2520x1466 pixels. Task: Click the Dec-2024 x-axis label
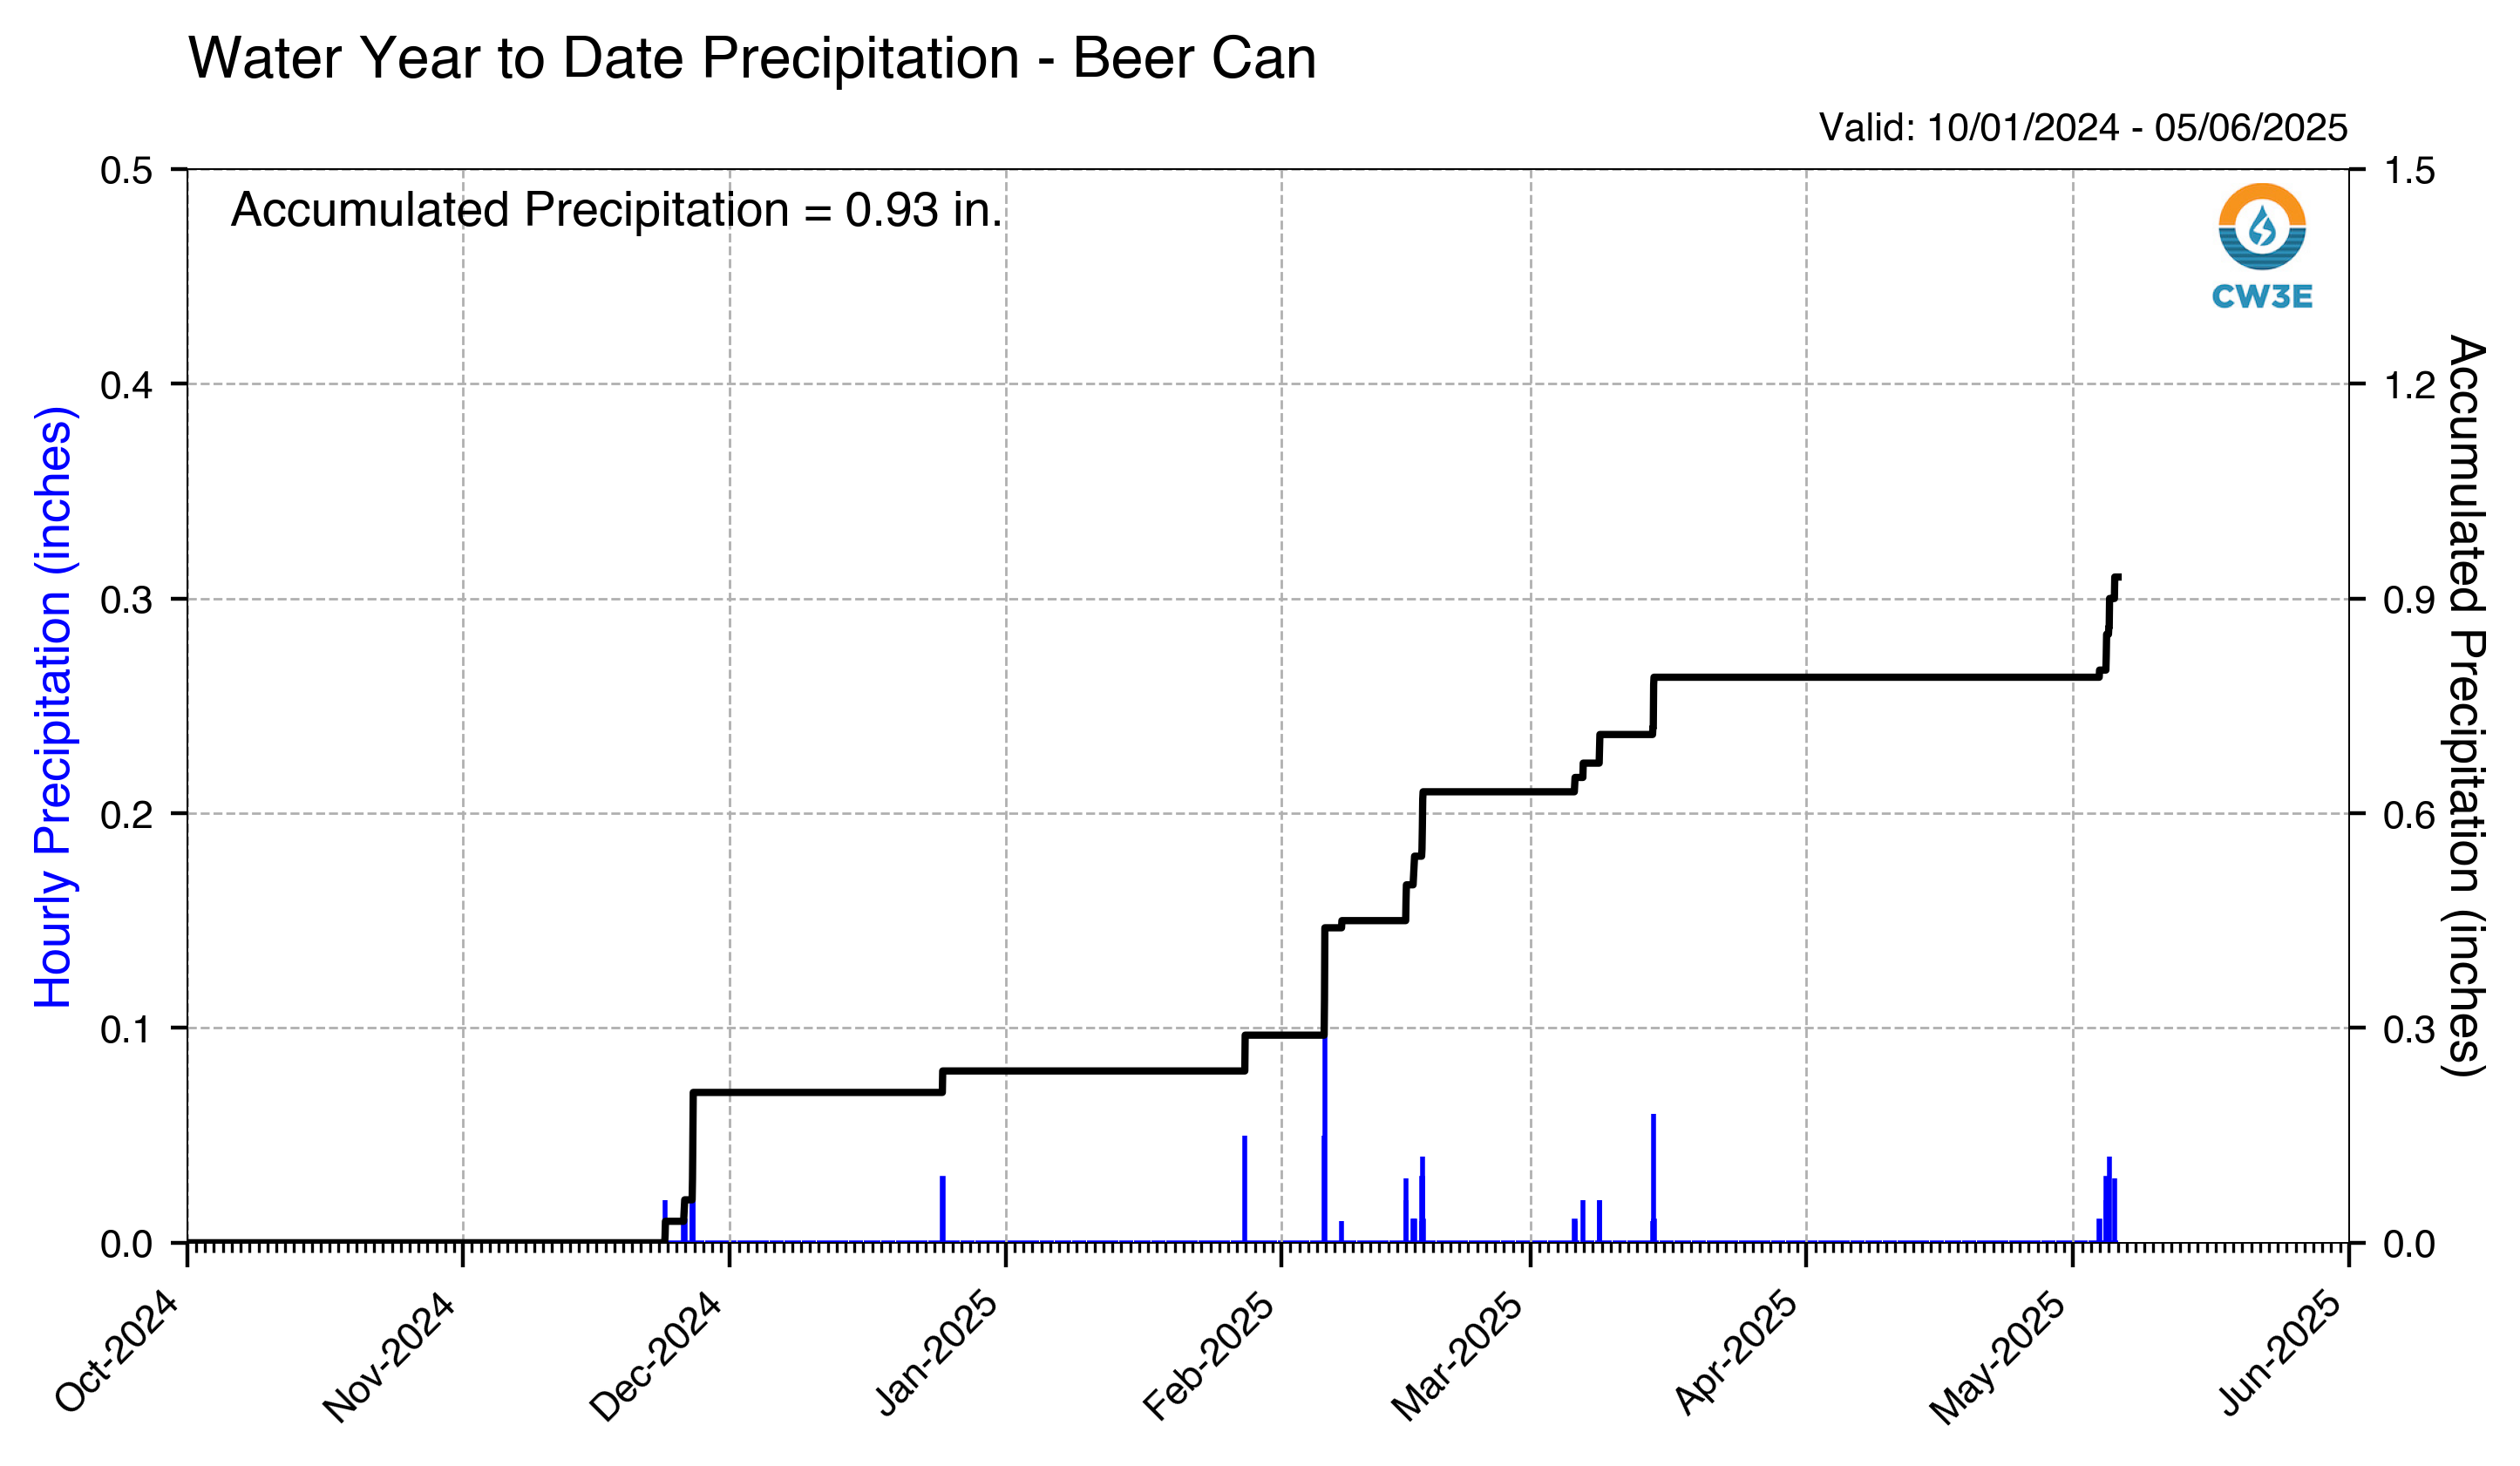tap(656, 1357)
